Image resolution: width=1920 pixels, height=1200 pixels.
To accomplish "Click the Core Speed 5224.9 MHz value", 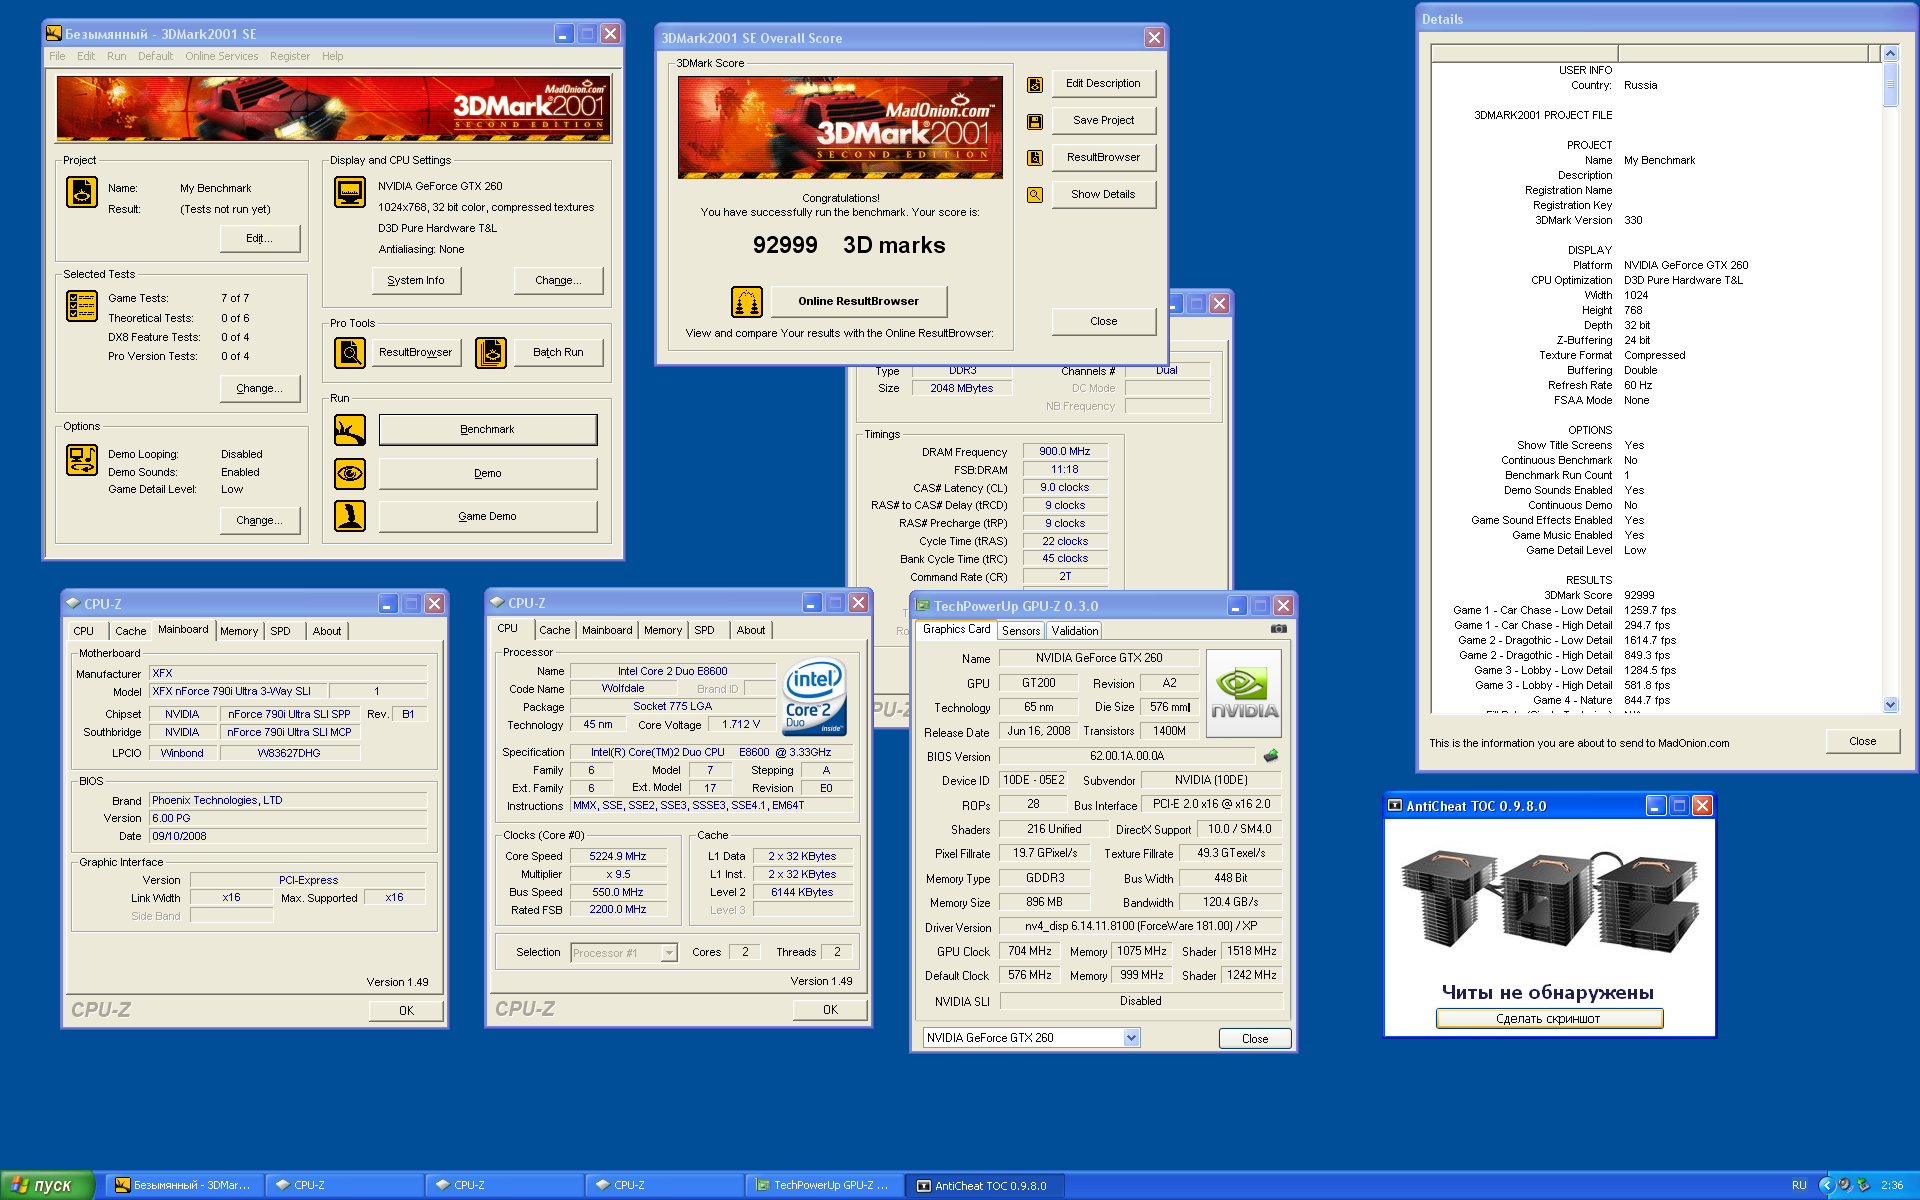I will tap(618, 857).
